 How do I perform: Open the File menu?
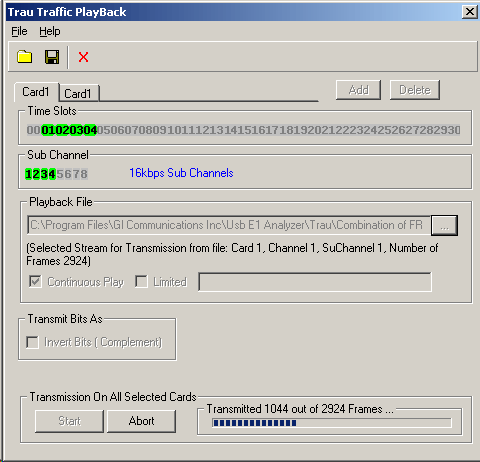19,31
